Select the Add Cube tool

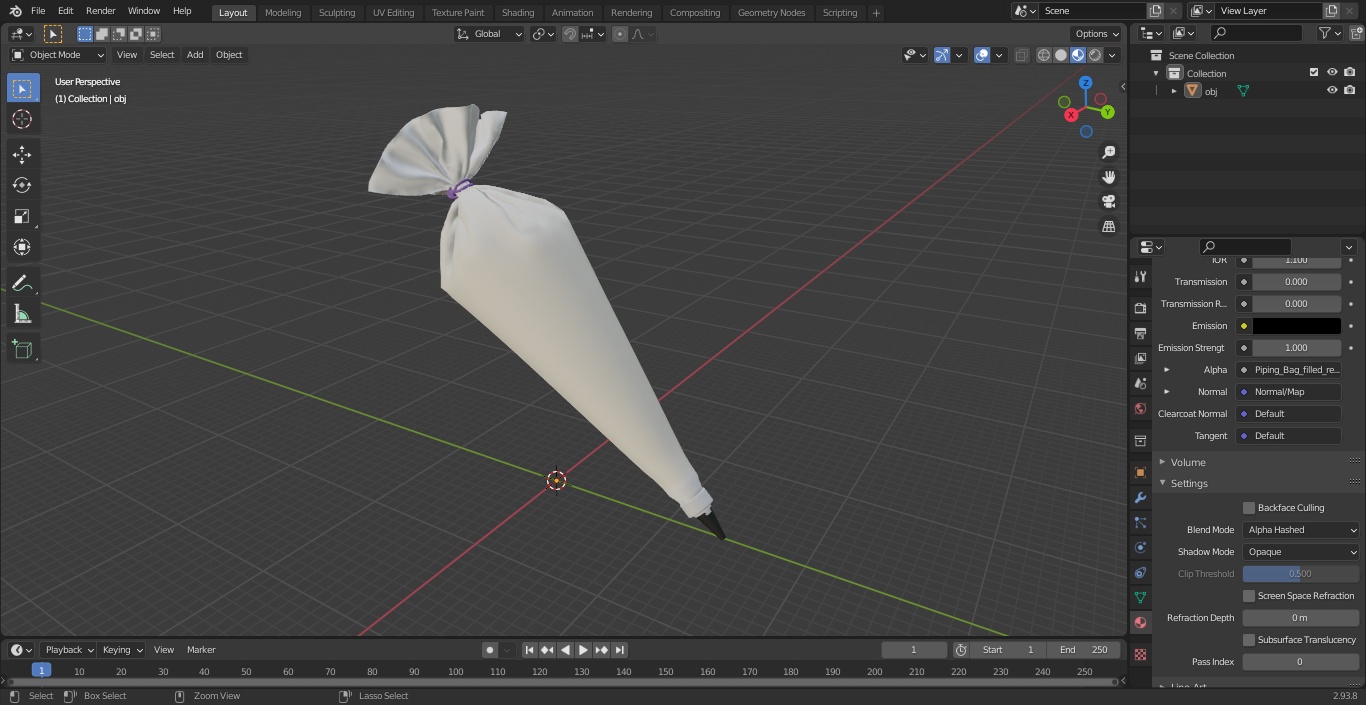pos(22,349)
